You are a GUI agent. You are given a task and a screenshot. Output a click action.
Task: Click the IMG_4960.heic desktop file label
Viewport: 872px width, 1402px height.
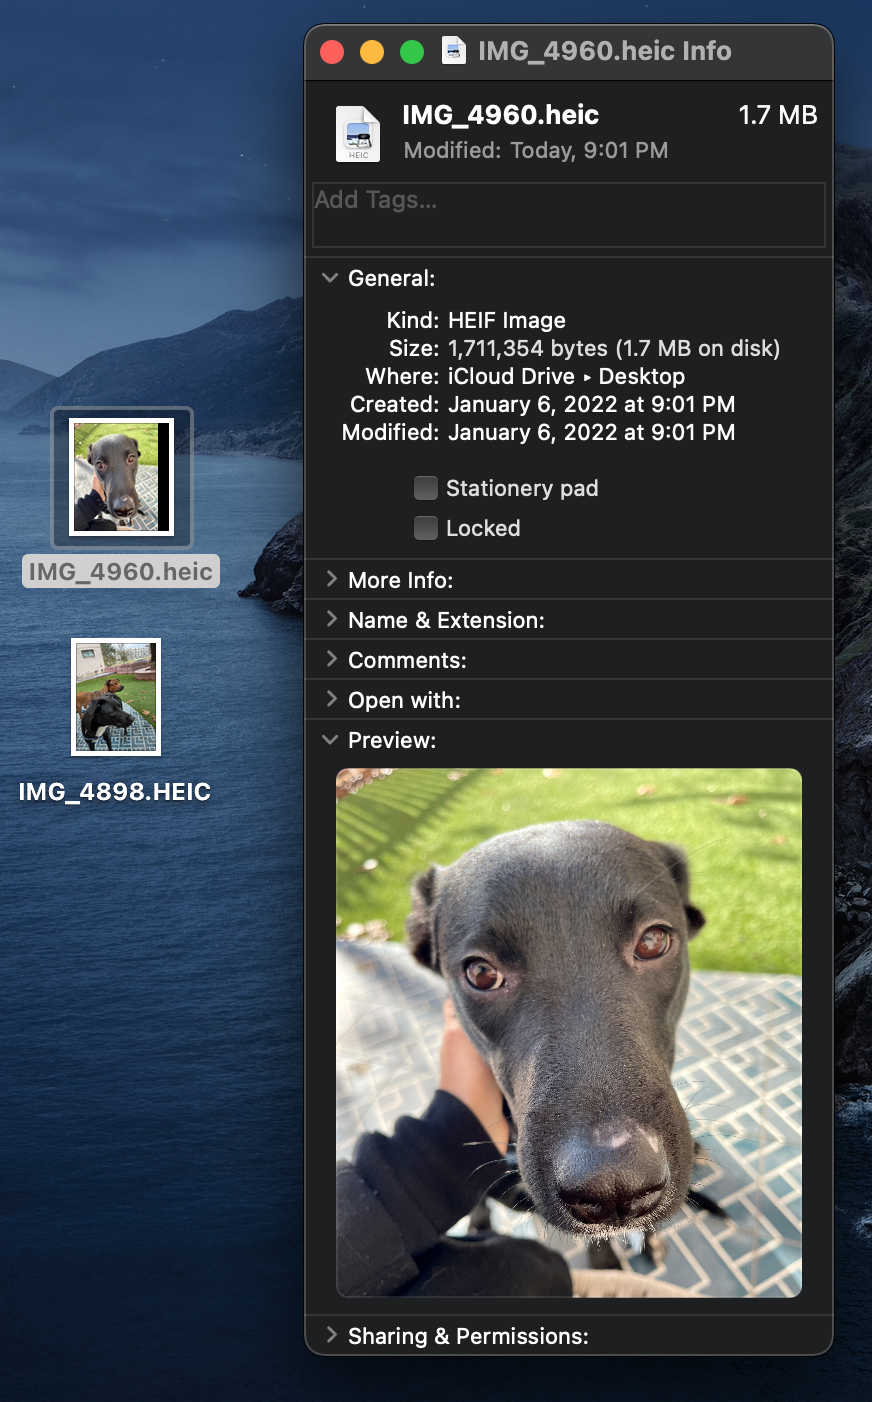[121, 572]
